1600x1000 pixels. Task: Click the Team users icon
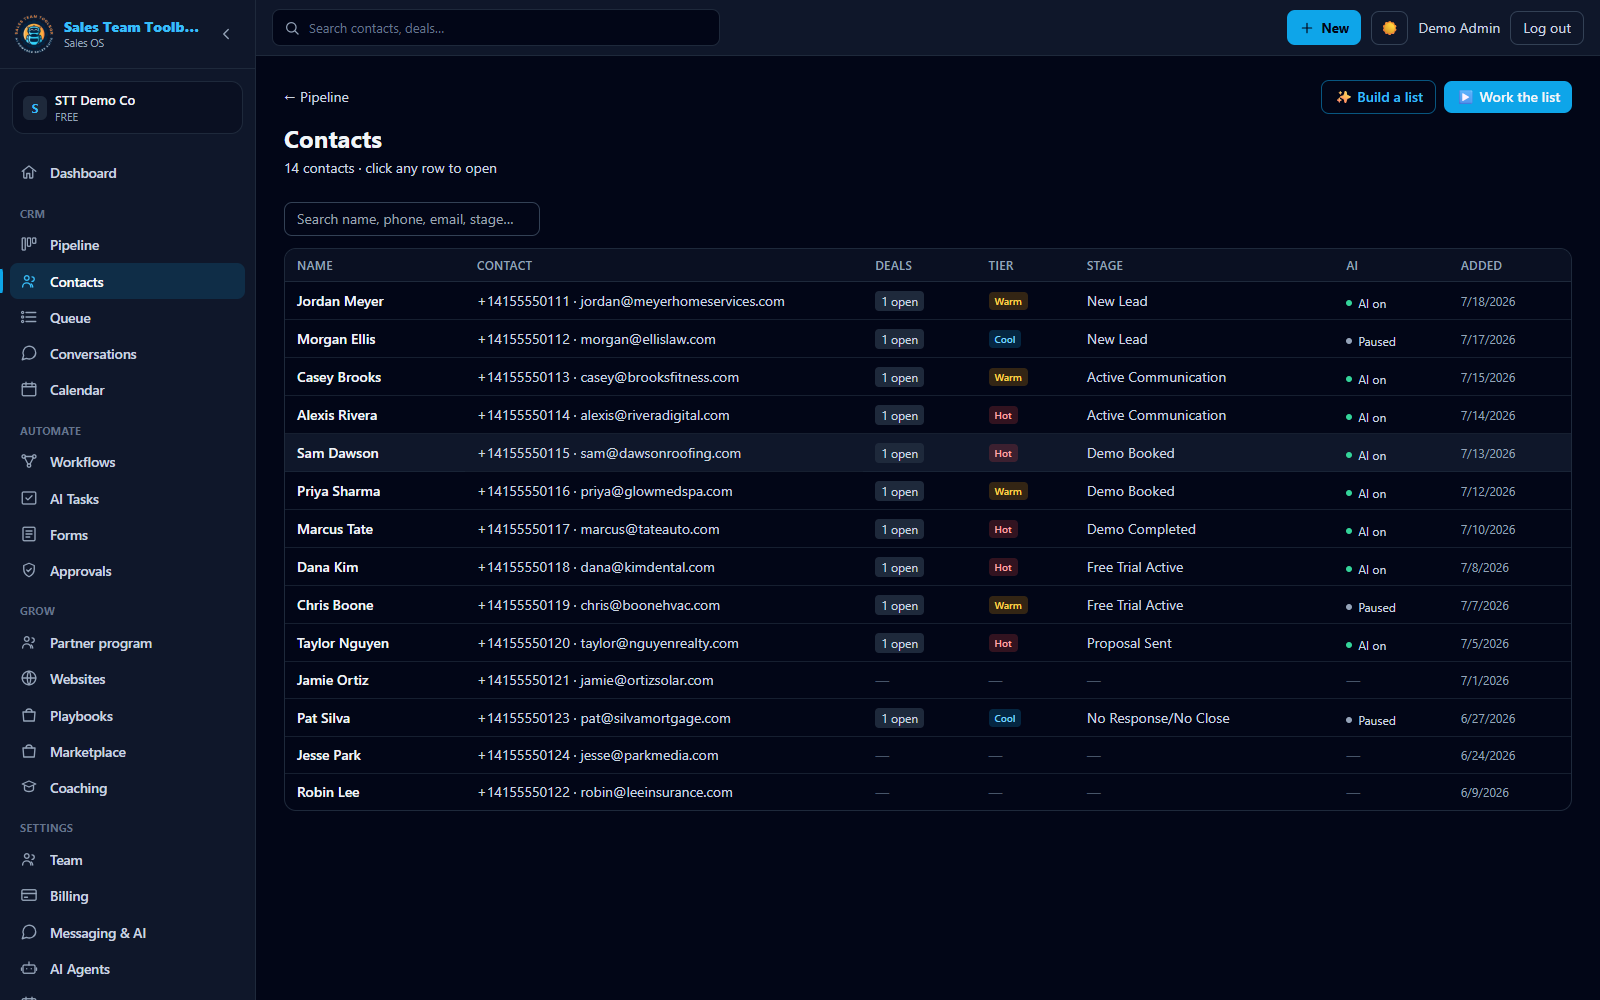pyautogui.click(x=29, y=859)
